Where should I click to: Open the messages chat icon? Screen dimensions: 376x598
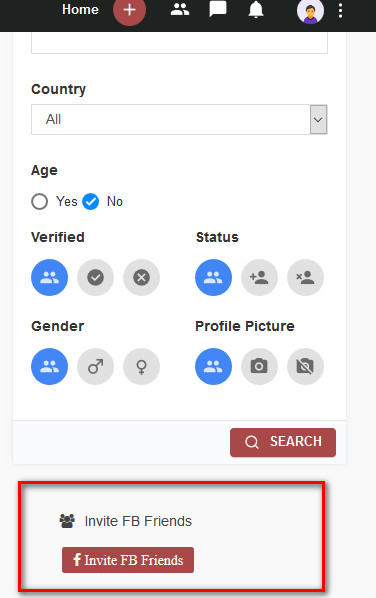coord(218,10)
